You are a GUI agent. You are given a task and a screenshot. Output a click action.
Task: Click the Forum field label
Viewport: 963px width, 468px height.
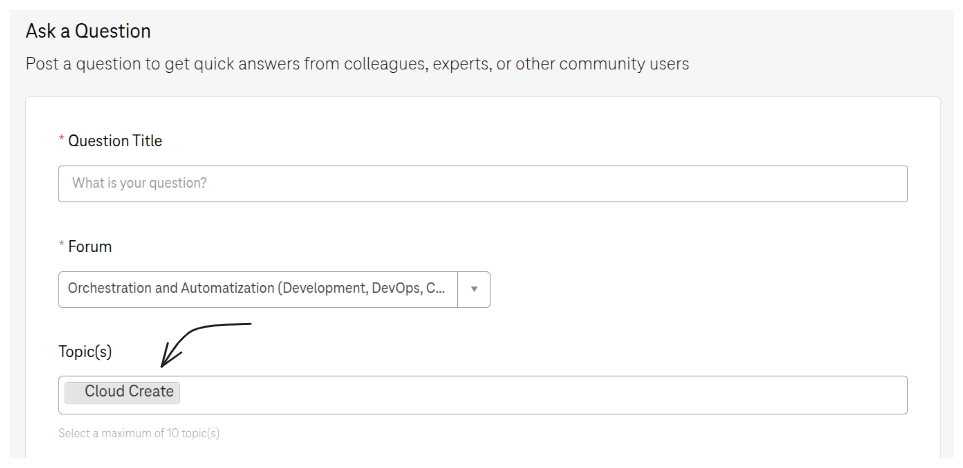(90, 246)
